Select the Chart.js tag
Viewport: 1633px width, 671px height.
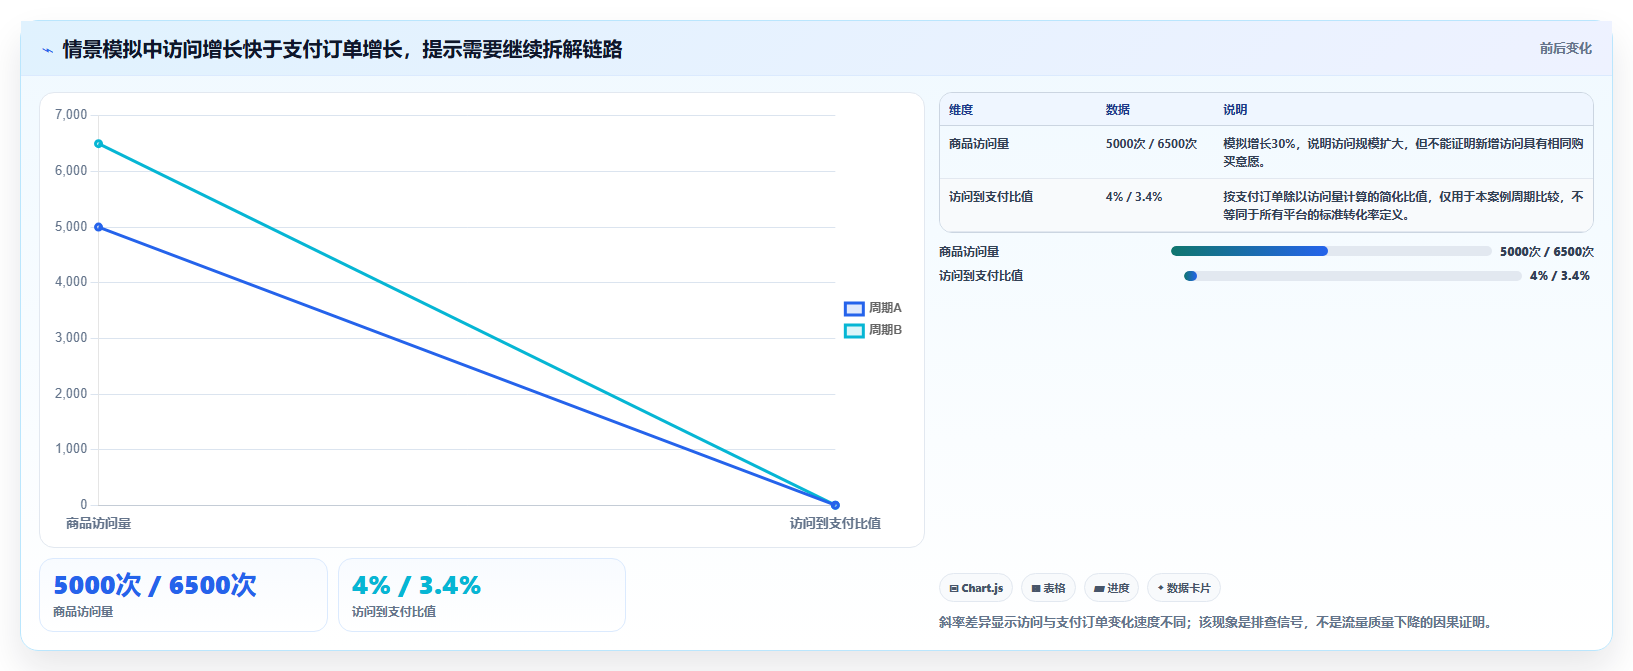coord(976,588)
